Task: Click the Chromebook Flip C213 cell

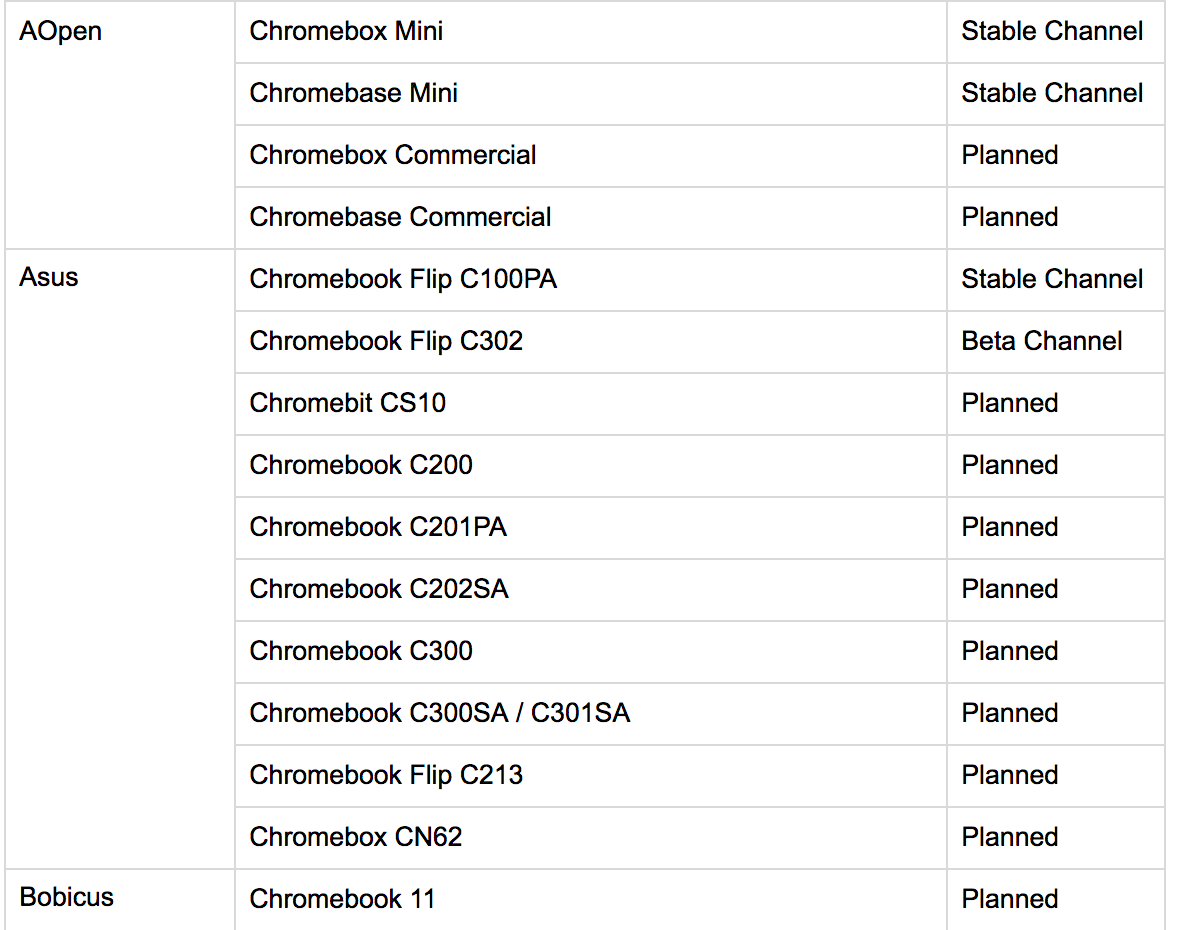Action: 386,775
